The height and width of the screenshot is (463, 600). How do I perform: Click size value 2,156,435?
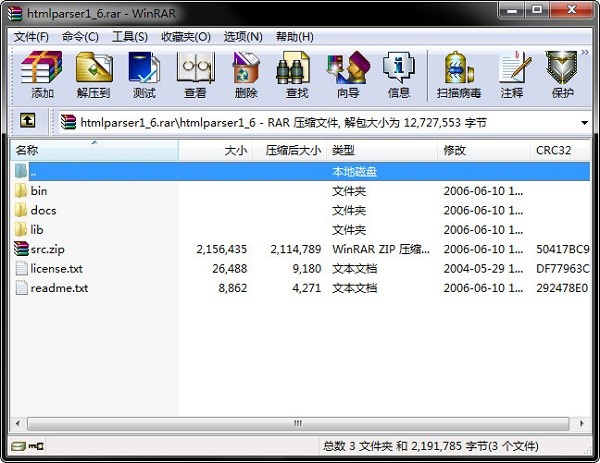pyautogui.click(x=222, y=249)
